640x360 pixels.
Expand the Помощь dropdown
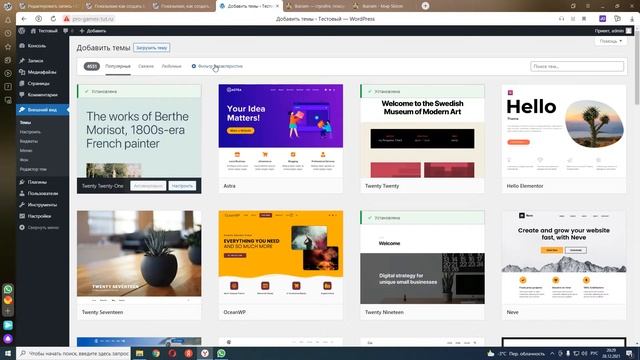coord(611,41)
